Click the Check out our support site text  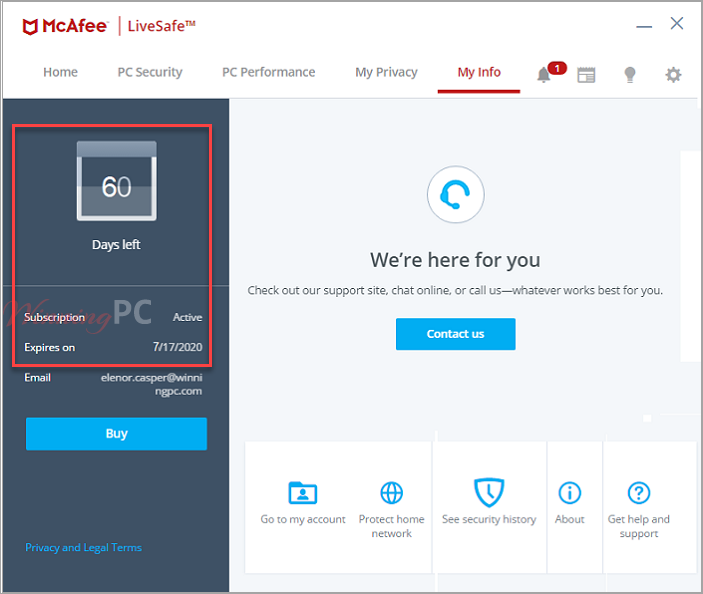pyautogui.click(x=455, y=290)
